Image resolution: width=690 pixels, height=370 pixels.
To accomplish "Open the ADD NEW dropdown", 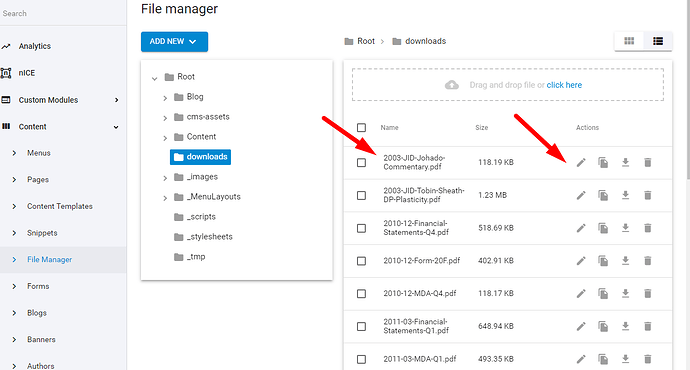I will (x=174, y=41).
